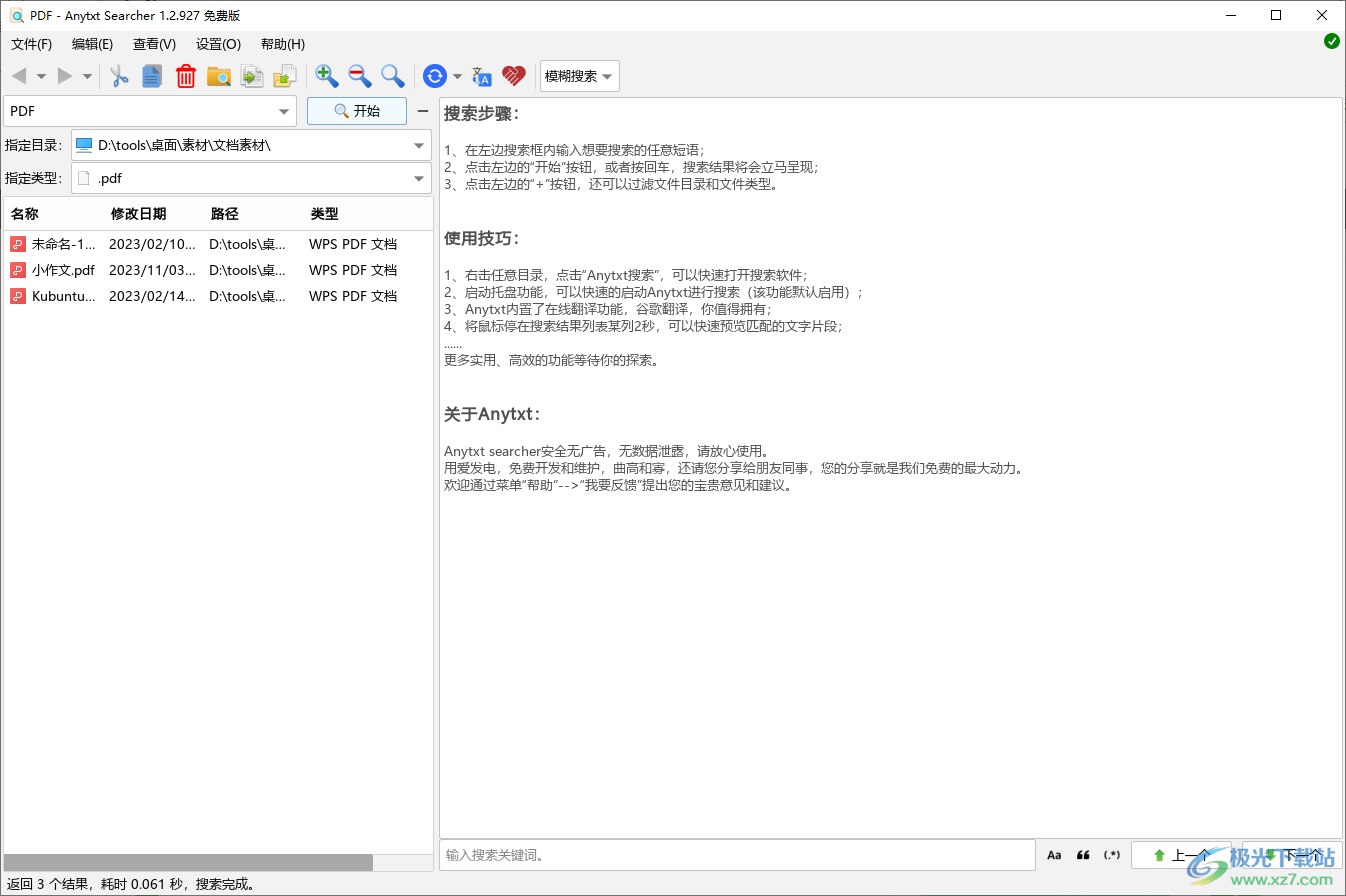Open the 文件(F) menu
Screen dimensions: 1346x896
[31, 44]
